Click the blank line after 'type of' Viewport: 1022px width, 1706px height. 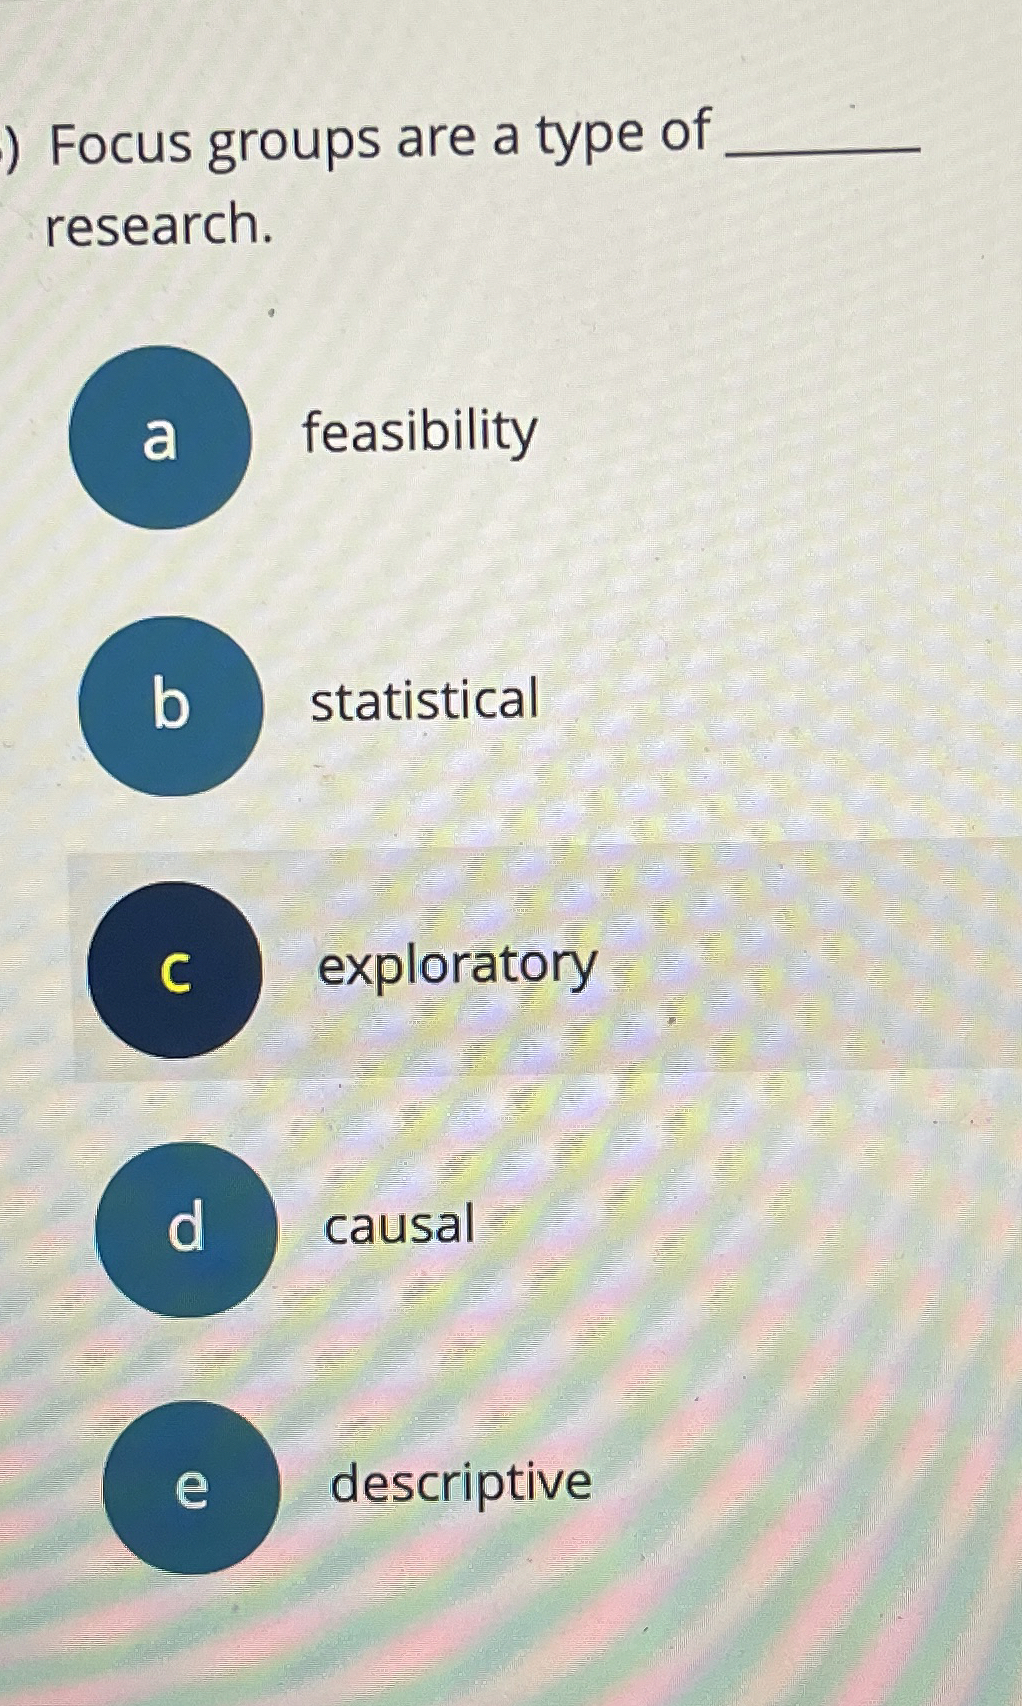(825, 148)
